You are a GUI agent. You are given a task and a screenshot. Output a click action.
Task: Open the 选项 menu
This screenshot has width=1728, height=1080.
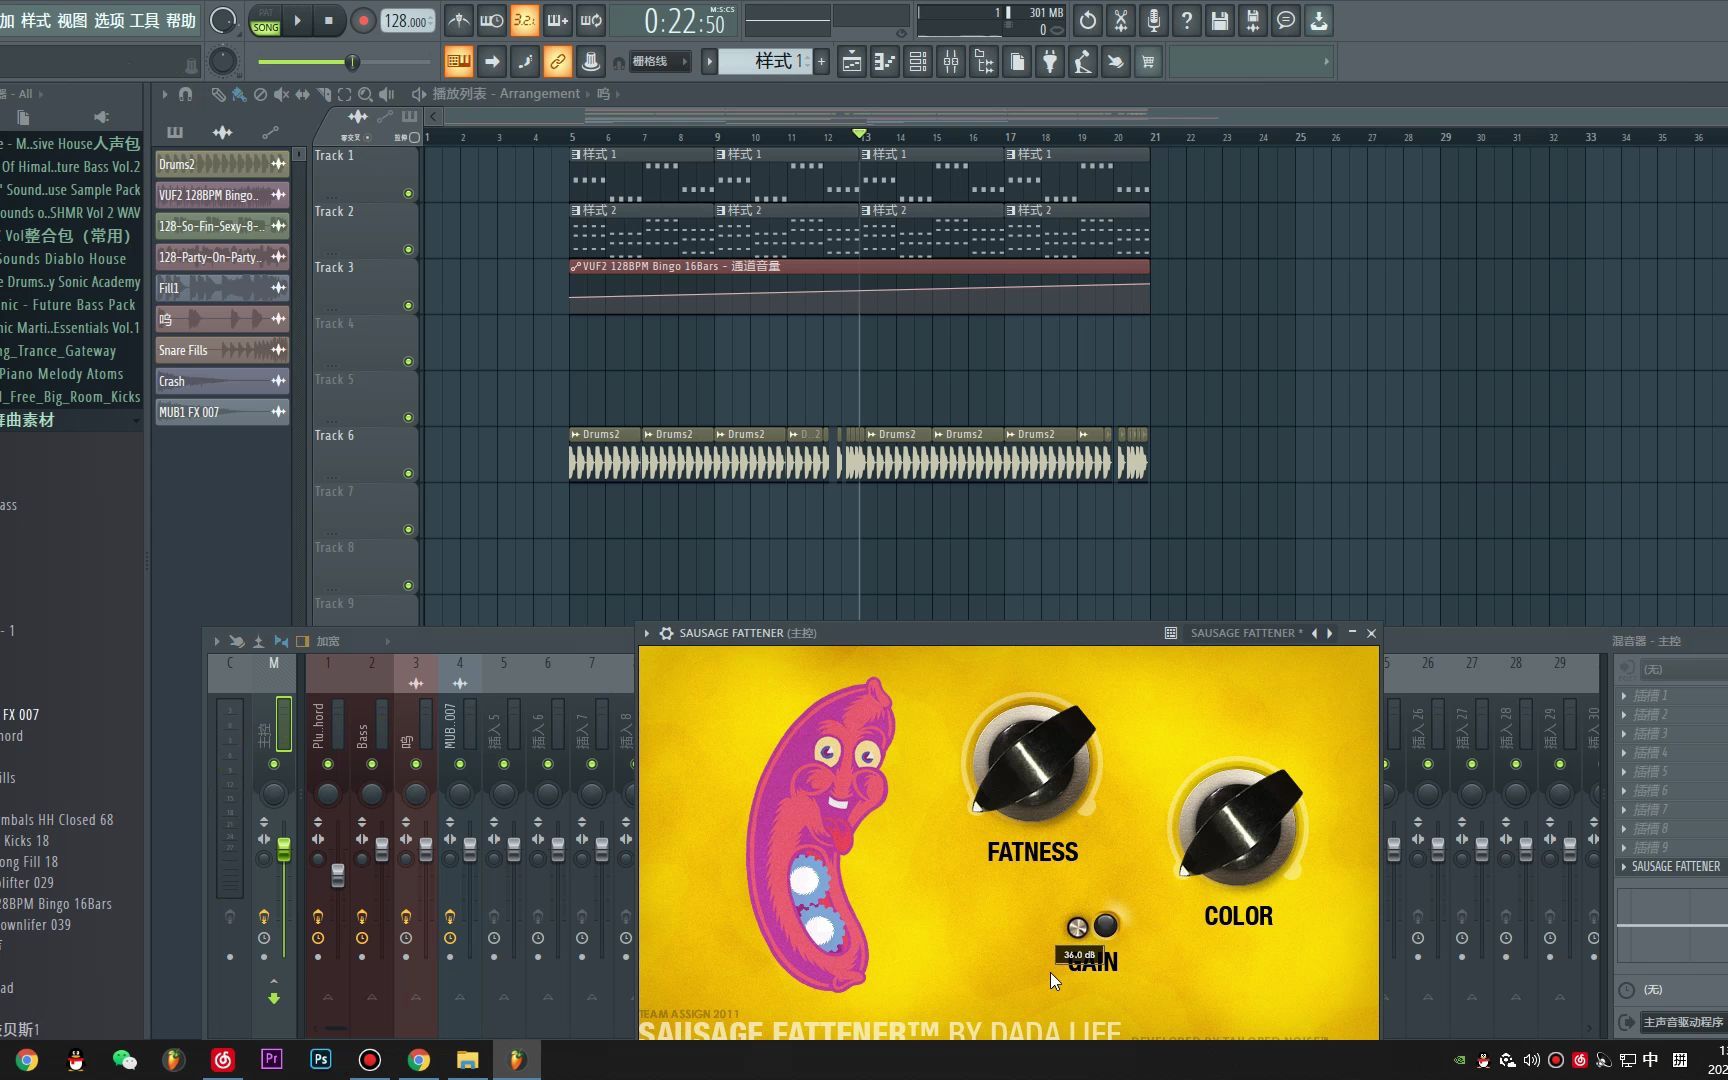point(109,20)
